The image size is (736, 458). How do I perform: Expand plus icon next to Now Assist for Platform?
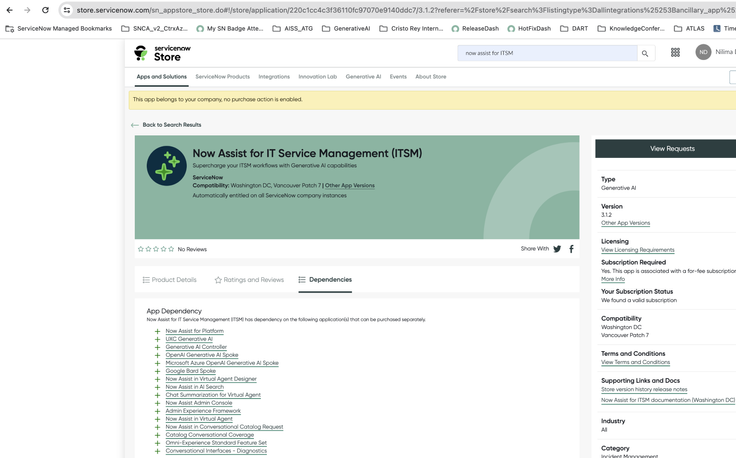coord(157,331)
